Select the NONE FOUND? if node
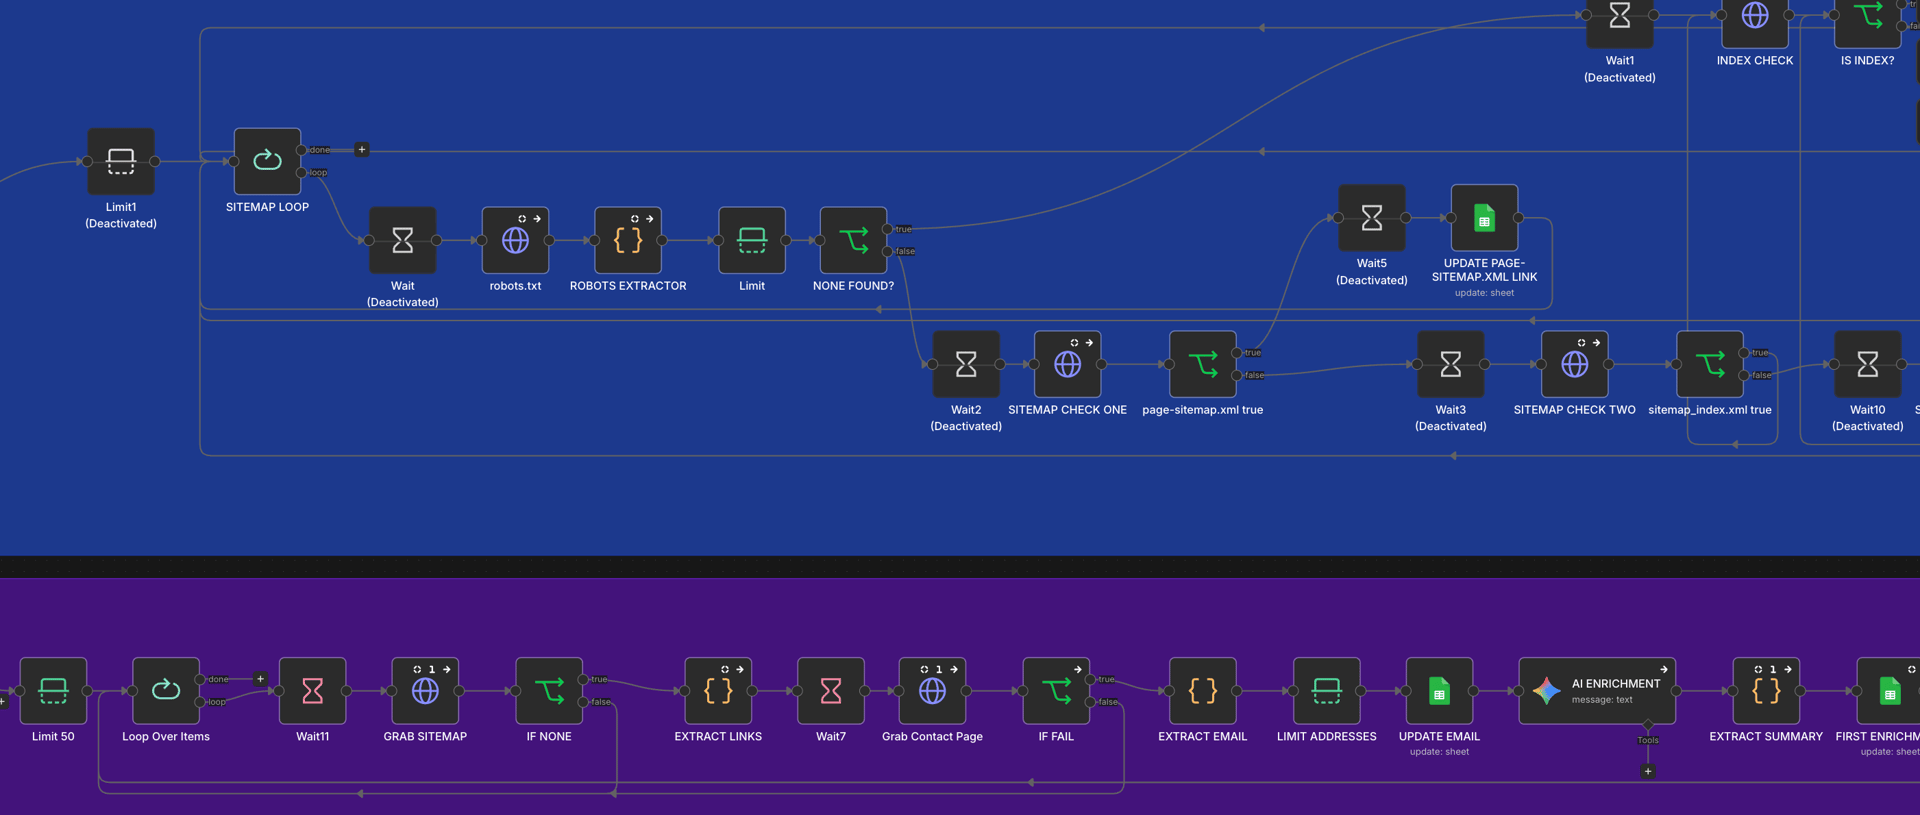This screenshot has width=1920, height=815. click(853, 240)
